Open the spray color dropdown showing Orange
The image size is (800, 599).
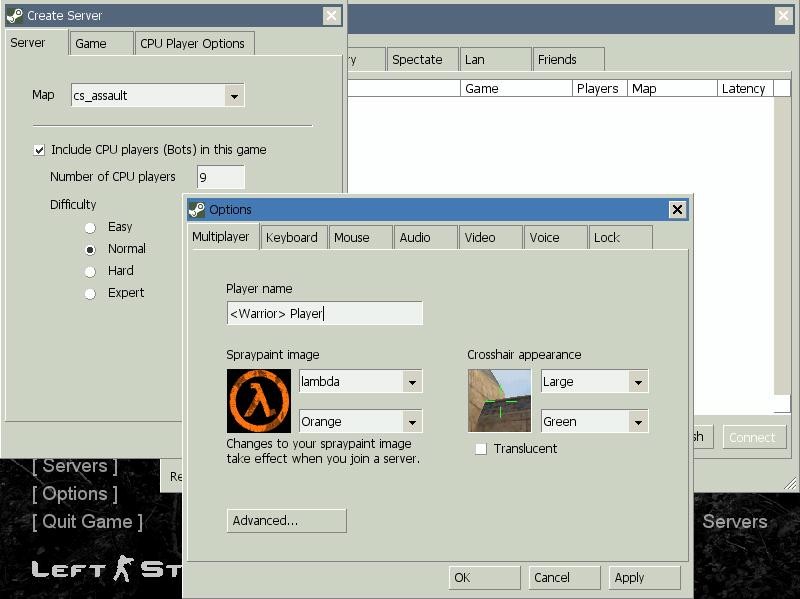coord(413,421)
